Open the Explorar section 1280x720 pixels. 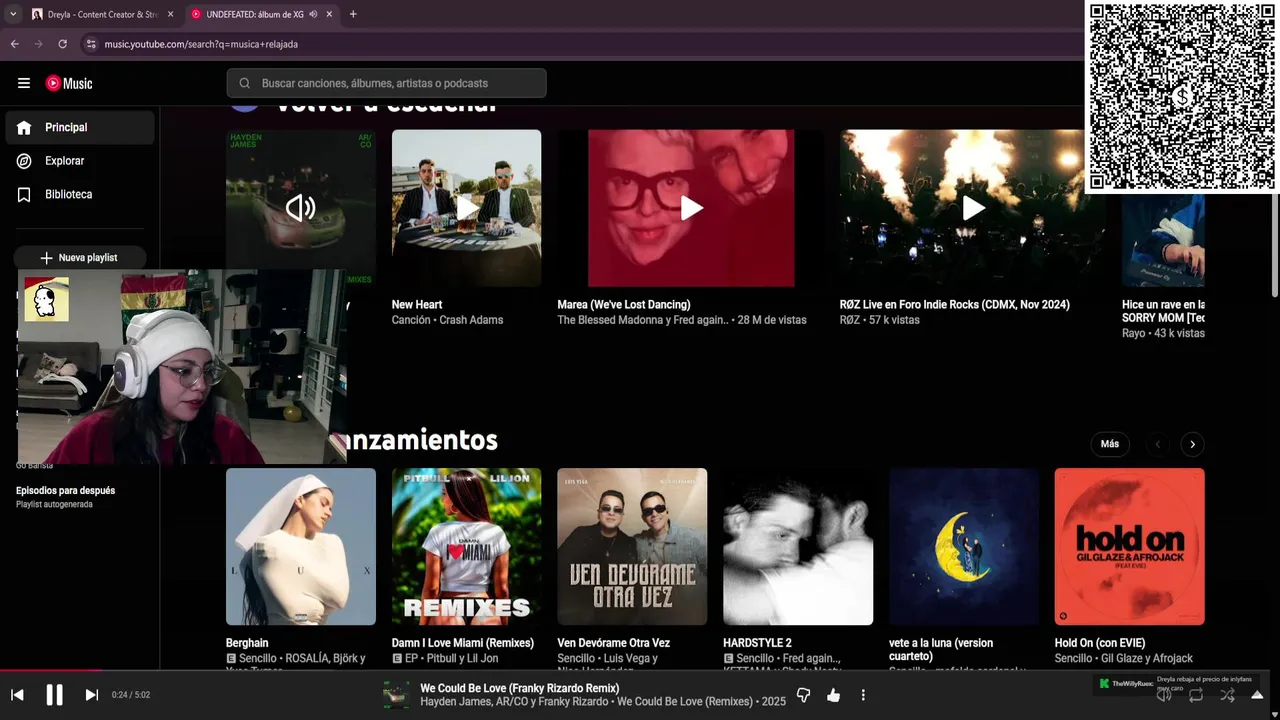pos(80,161)
